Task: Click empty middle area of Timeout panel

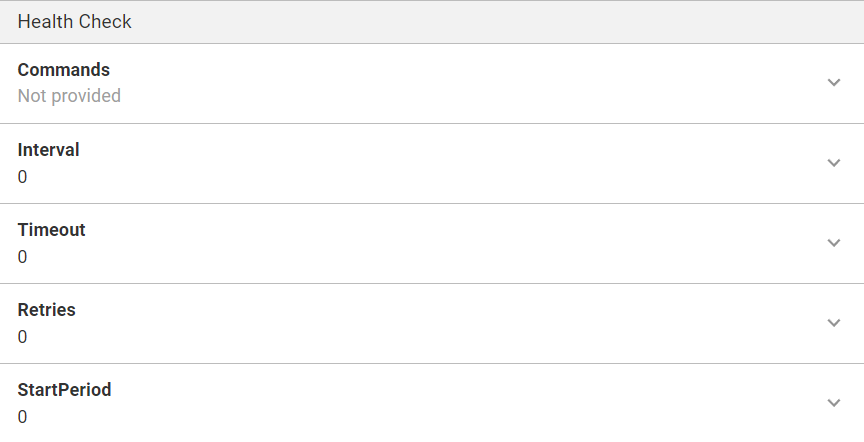Action: point(432,243)
